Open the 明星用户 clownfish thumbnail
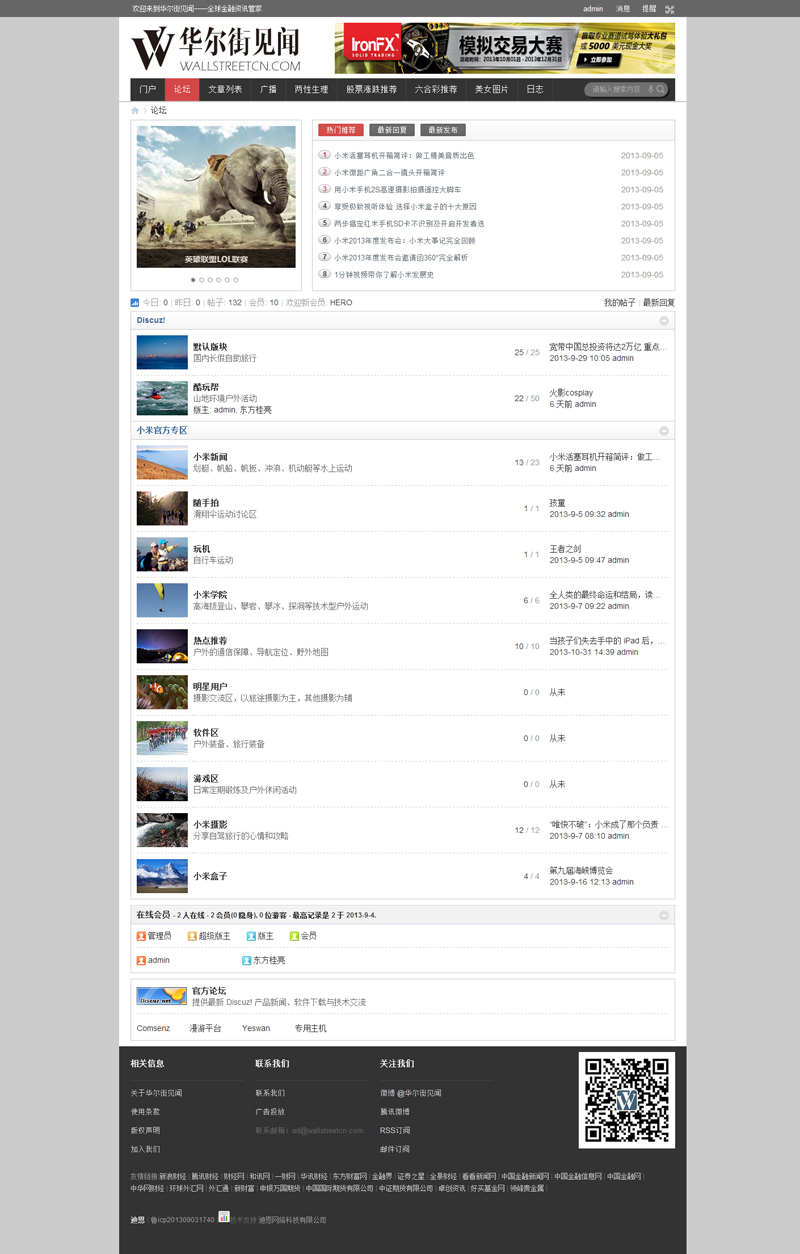Screen dimensions: 800x1254 [x=162, y=692]
